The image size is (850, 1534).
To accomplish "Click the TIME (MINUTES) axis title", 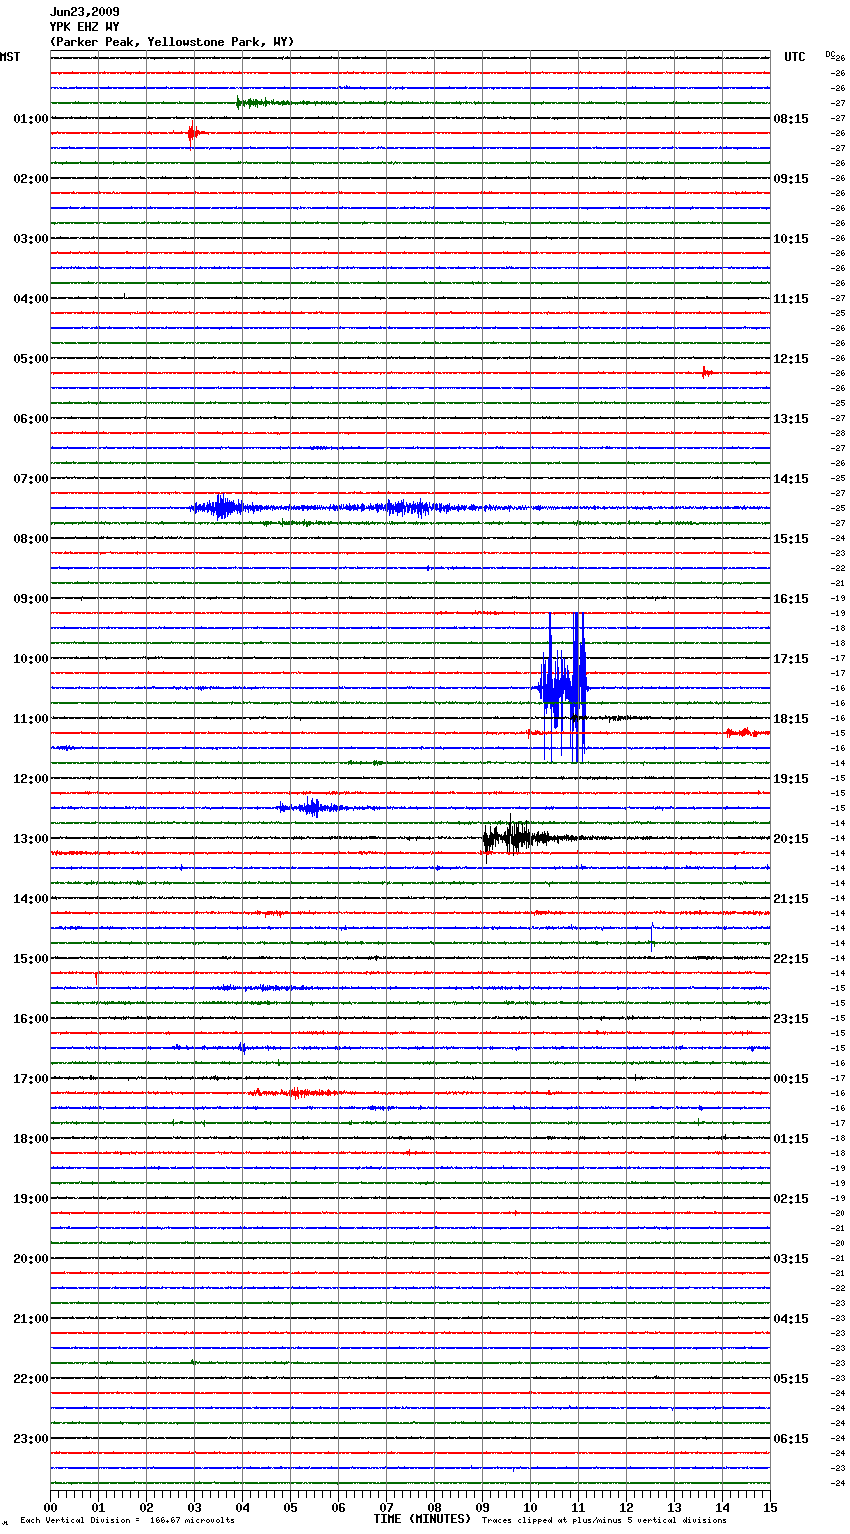I will [422, 1519].
